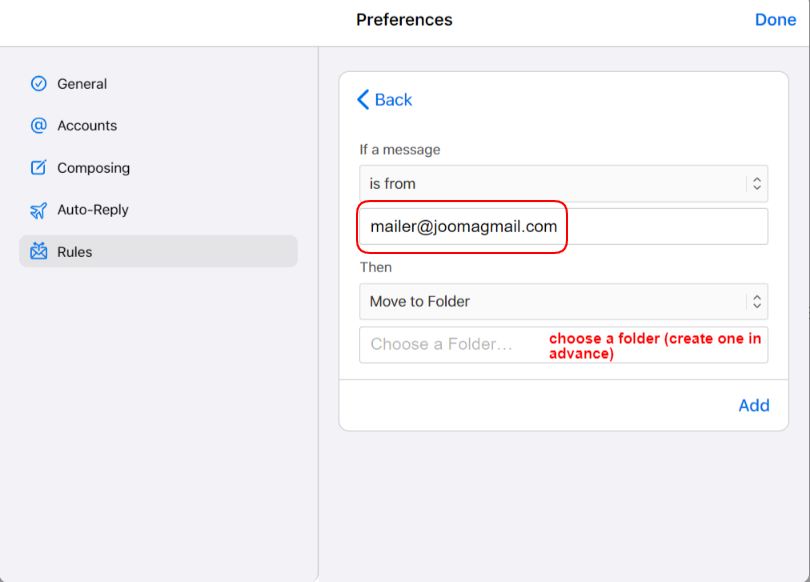The height and width of the screenshot is (582, 810).
Task: Click the Rules envelope icon
Action: click(x=39, y=252)
